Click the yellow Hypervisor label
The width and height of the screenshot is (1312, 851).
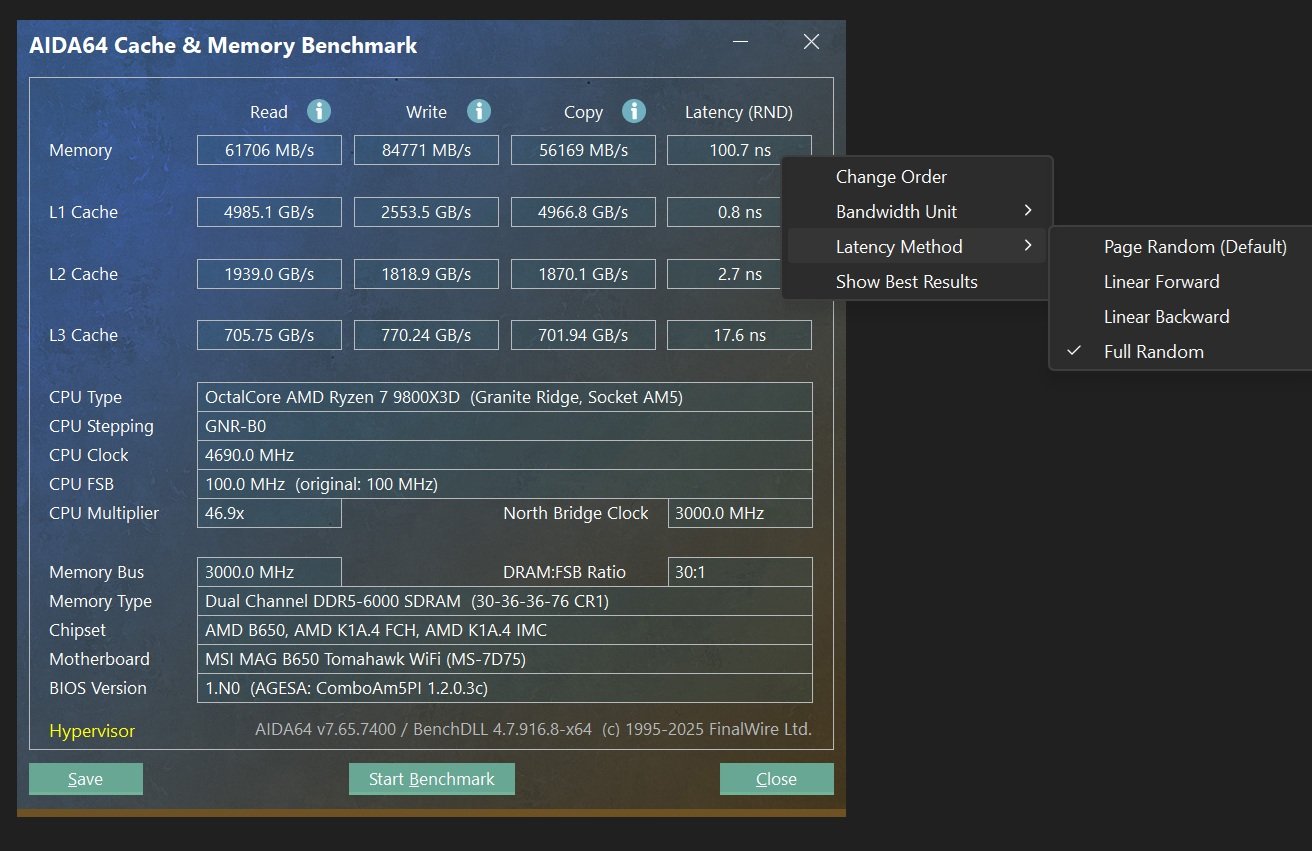point(92,731)
